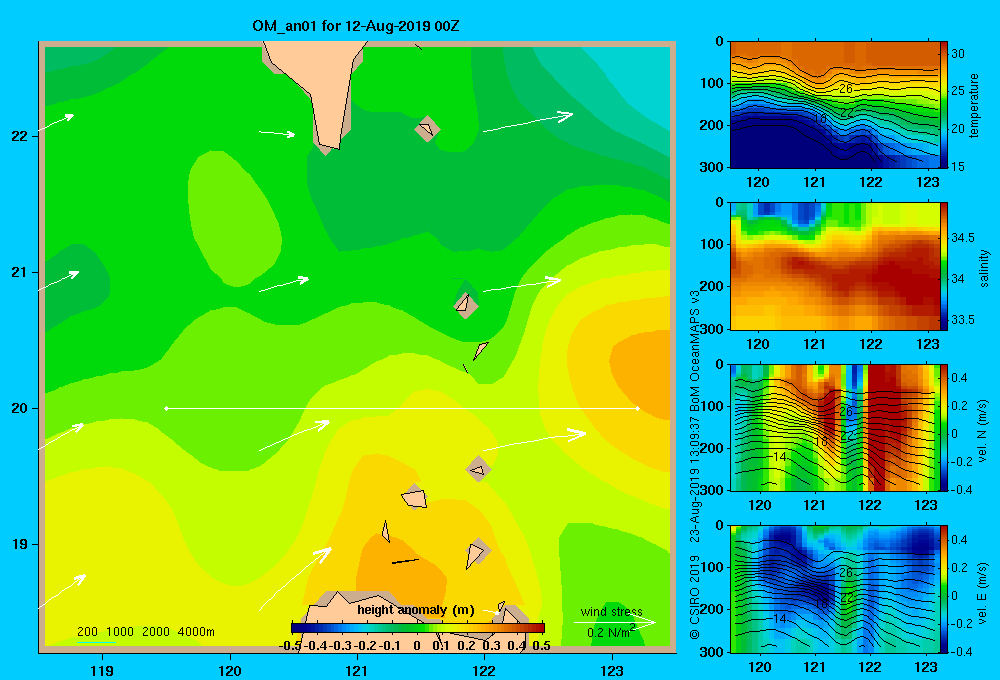Click the height anomaly color scale bar
Viewport: 1000px width, 680px height.
pos(418,628)
